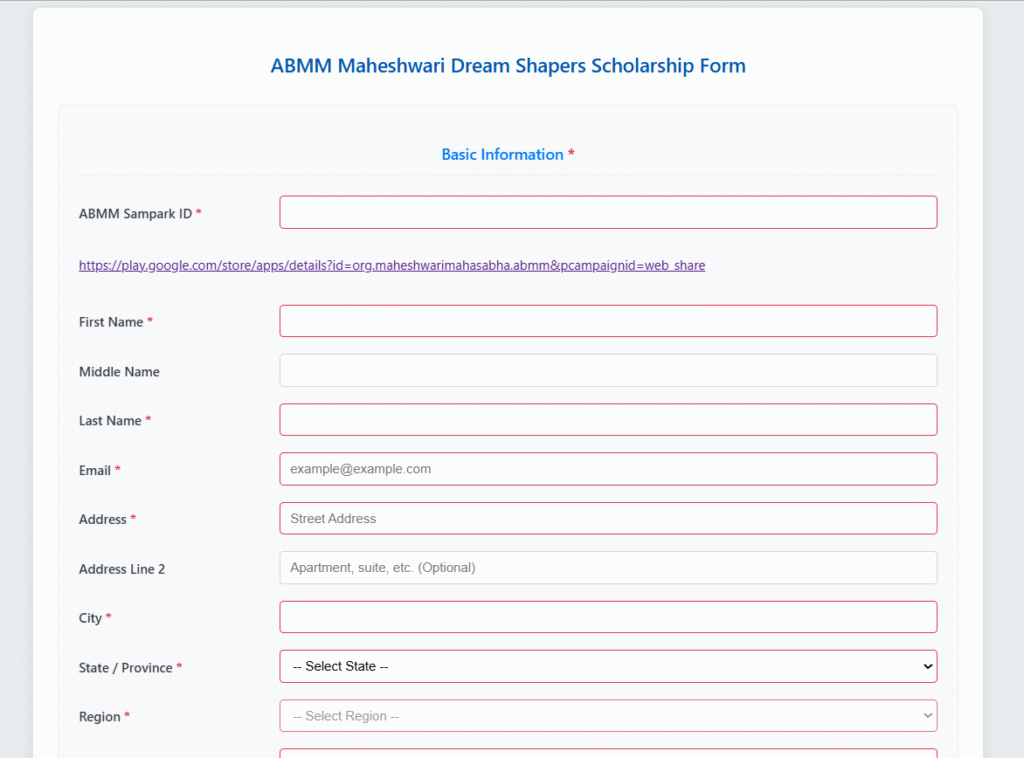1024x758 pixels.
Task: Click the Street Address input box
Action: pos(607,518)
